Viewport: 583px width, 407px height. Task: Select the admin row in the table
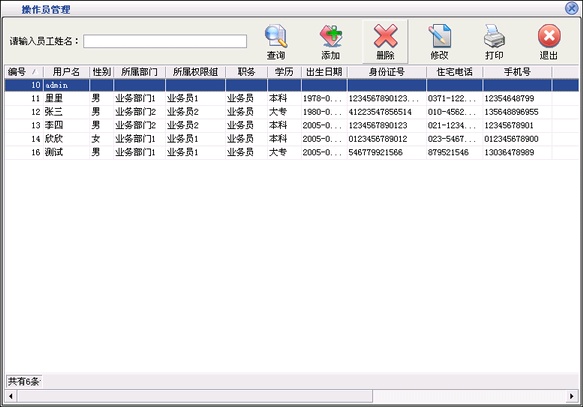[x=292, y=85]
